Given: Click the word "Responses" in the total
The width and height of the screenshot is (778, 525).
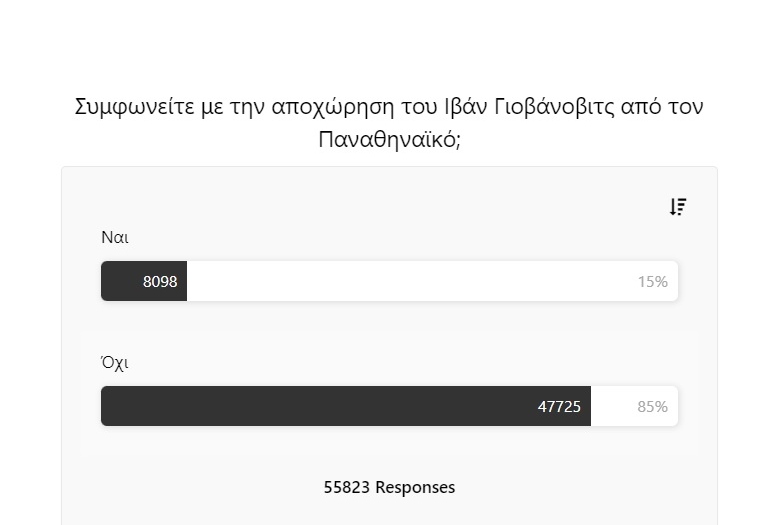Looking at the screenshot, I should [415, 487].
